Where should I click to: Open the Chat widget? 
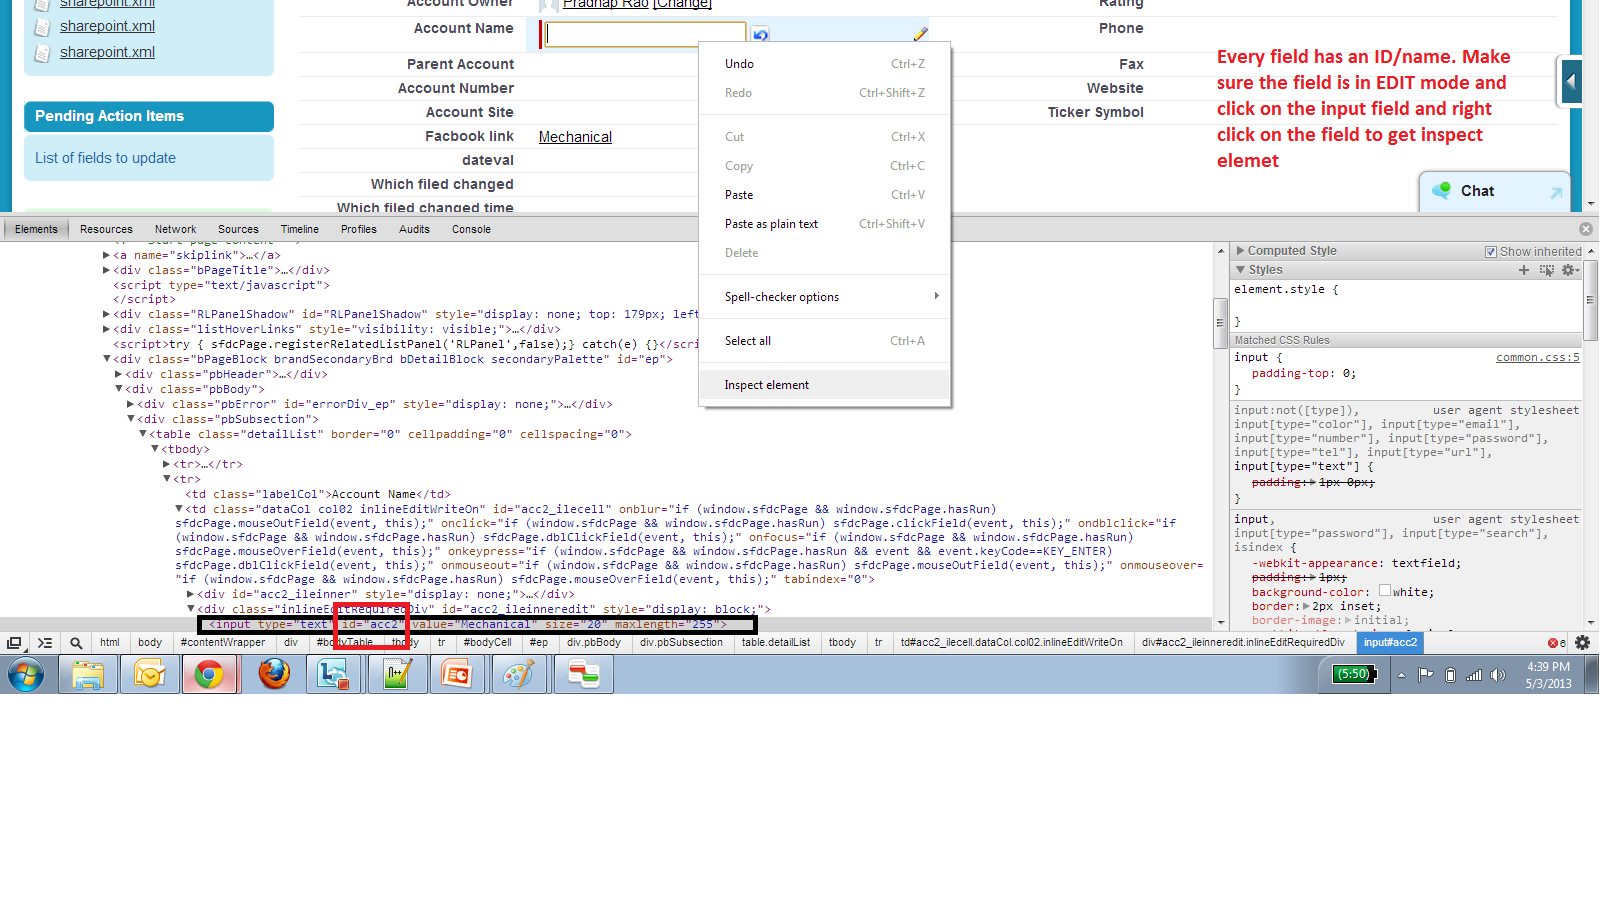[1494, 191]
